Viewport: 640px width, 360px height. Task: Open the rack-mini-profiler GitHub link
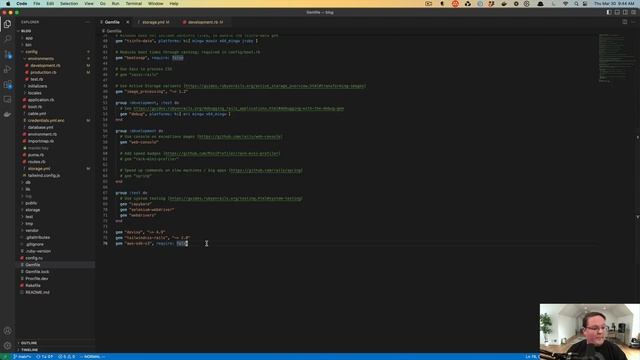(x=222, y=153)
